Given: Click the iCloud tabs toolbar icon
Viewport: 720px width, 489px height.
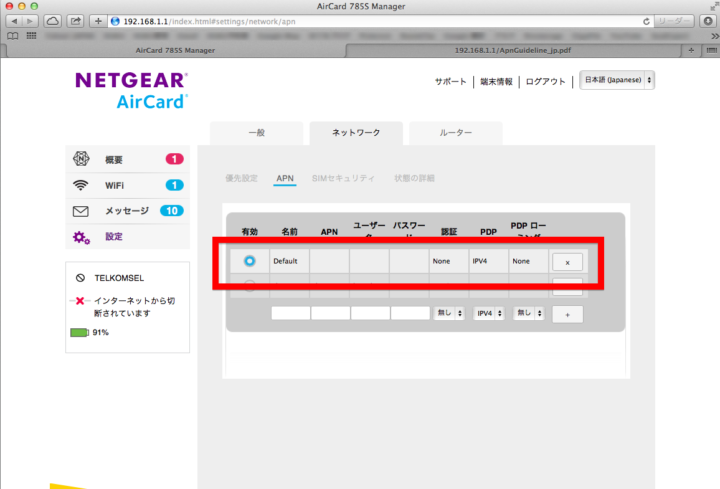Looking at the screenshot, I should click(x=52, y=21).
